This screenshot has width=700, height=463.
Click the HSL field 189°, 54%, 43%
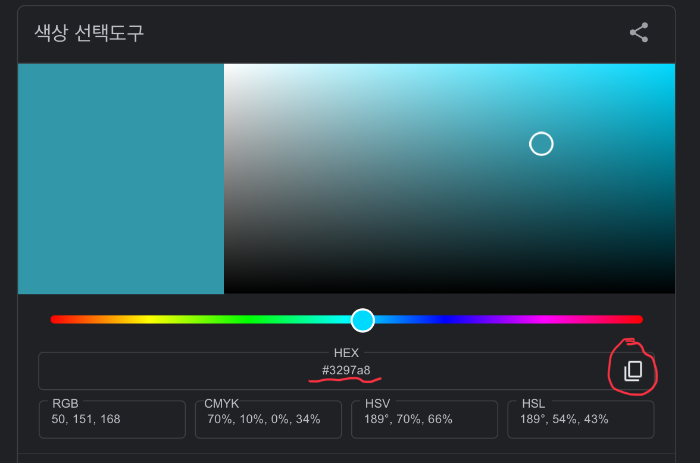coord(581,419)
